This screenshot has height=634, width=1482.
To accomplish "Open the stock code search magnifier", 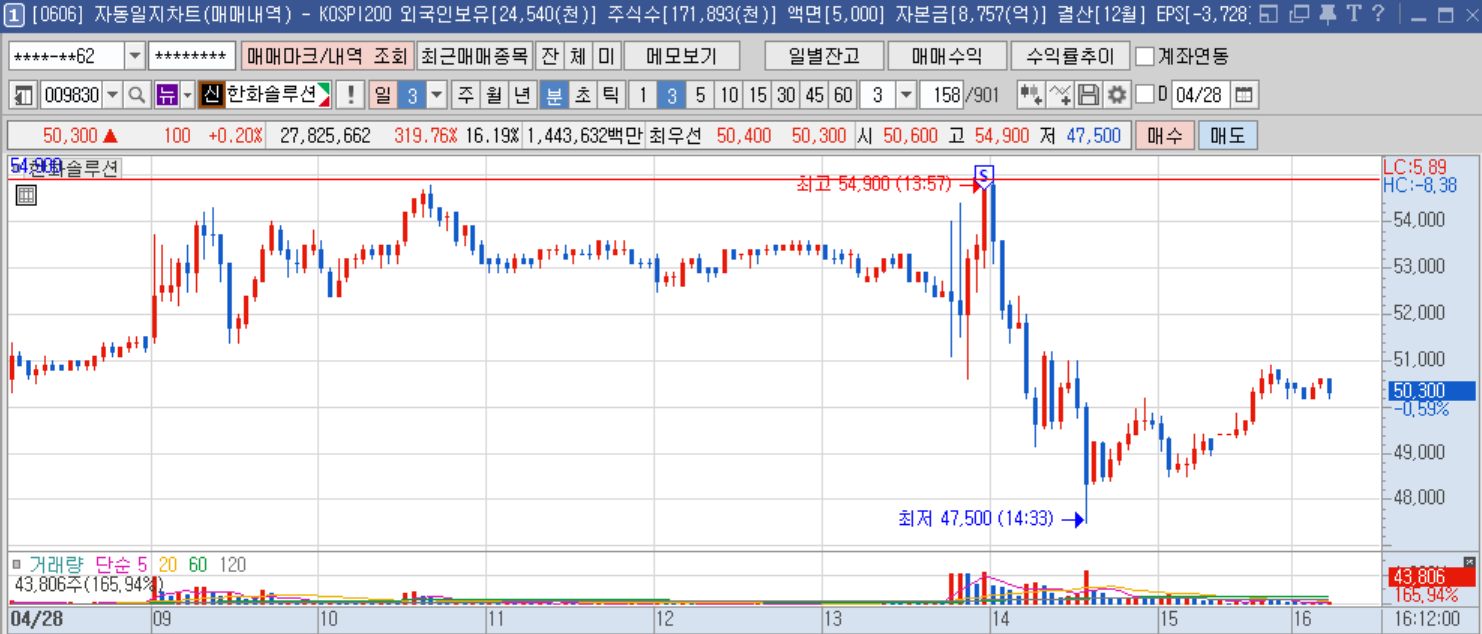I will pyautogui.click(x=137, y=95).
